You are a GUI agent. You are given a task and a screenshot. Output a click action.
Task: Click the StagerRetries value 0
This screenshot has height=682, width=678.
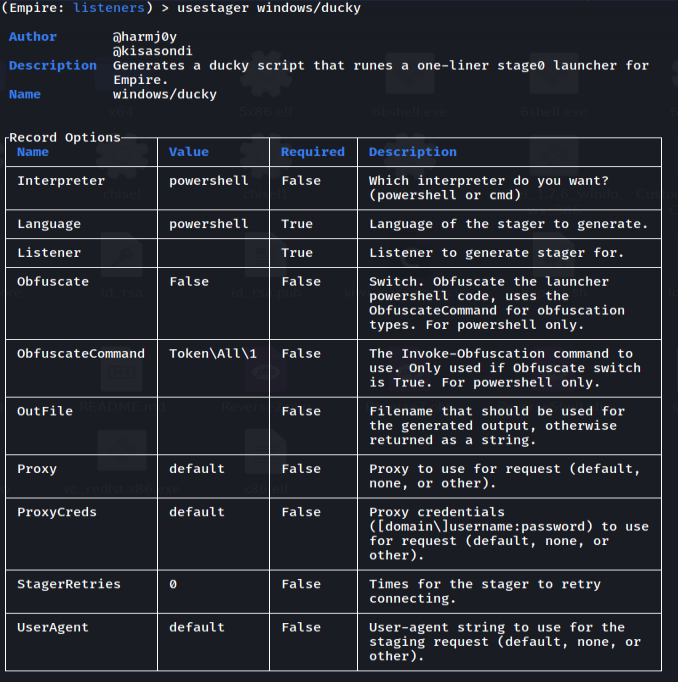click(173, 584)
